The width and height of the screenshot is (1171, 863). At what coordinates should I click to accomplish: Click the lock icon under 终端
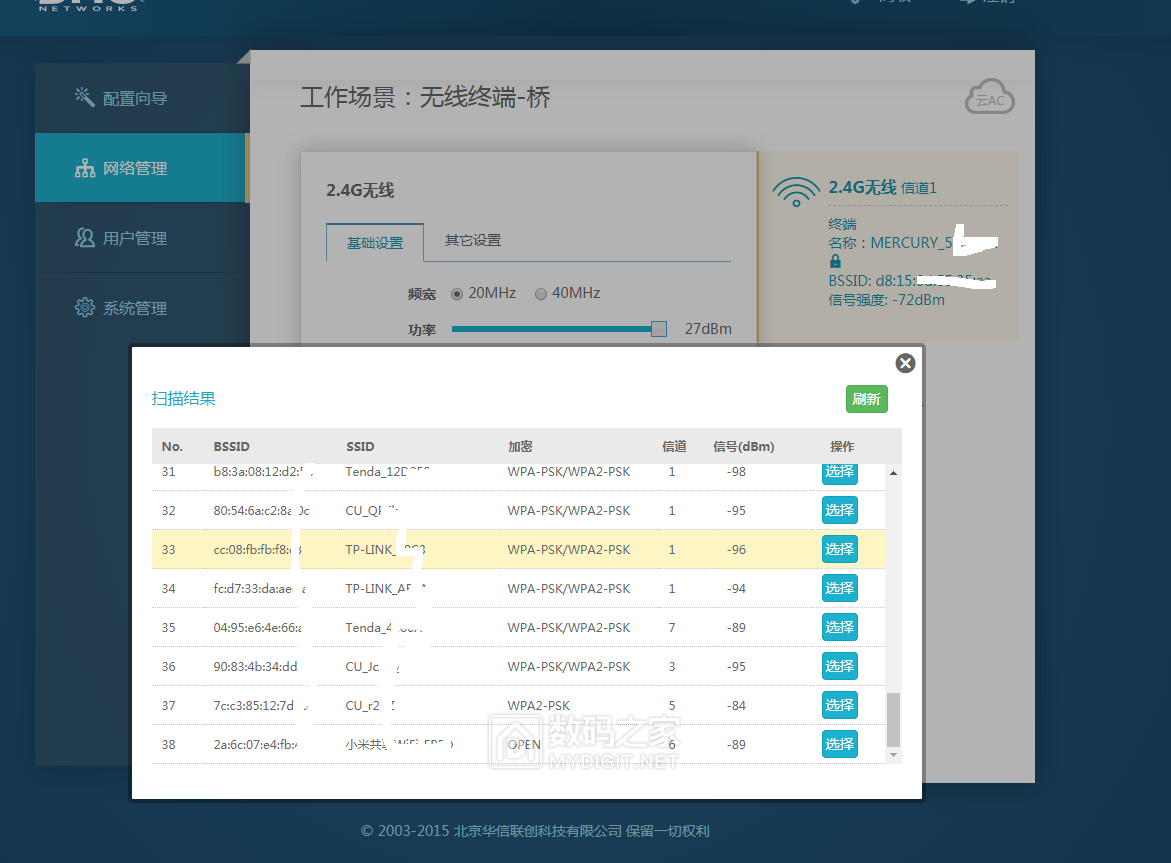[x=835, y=260]
